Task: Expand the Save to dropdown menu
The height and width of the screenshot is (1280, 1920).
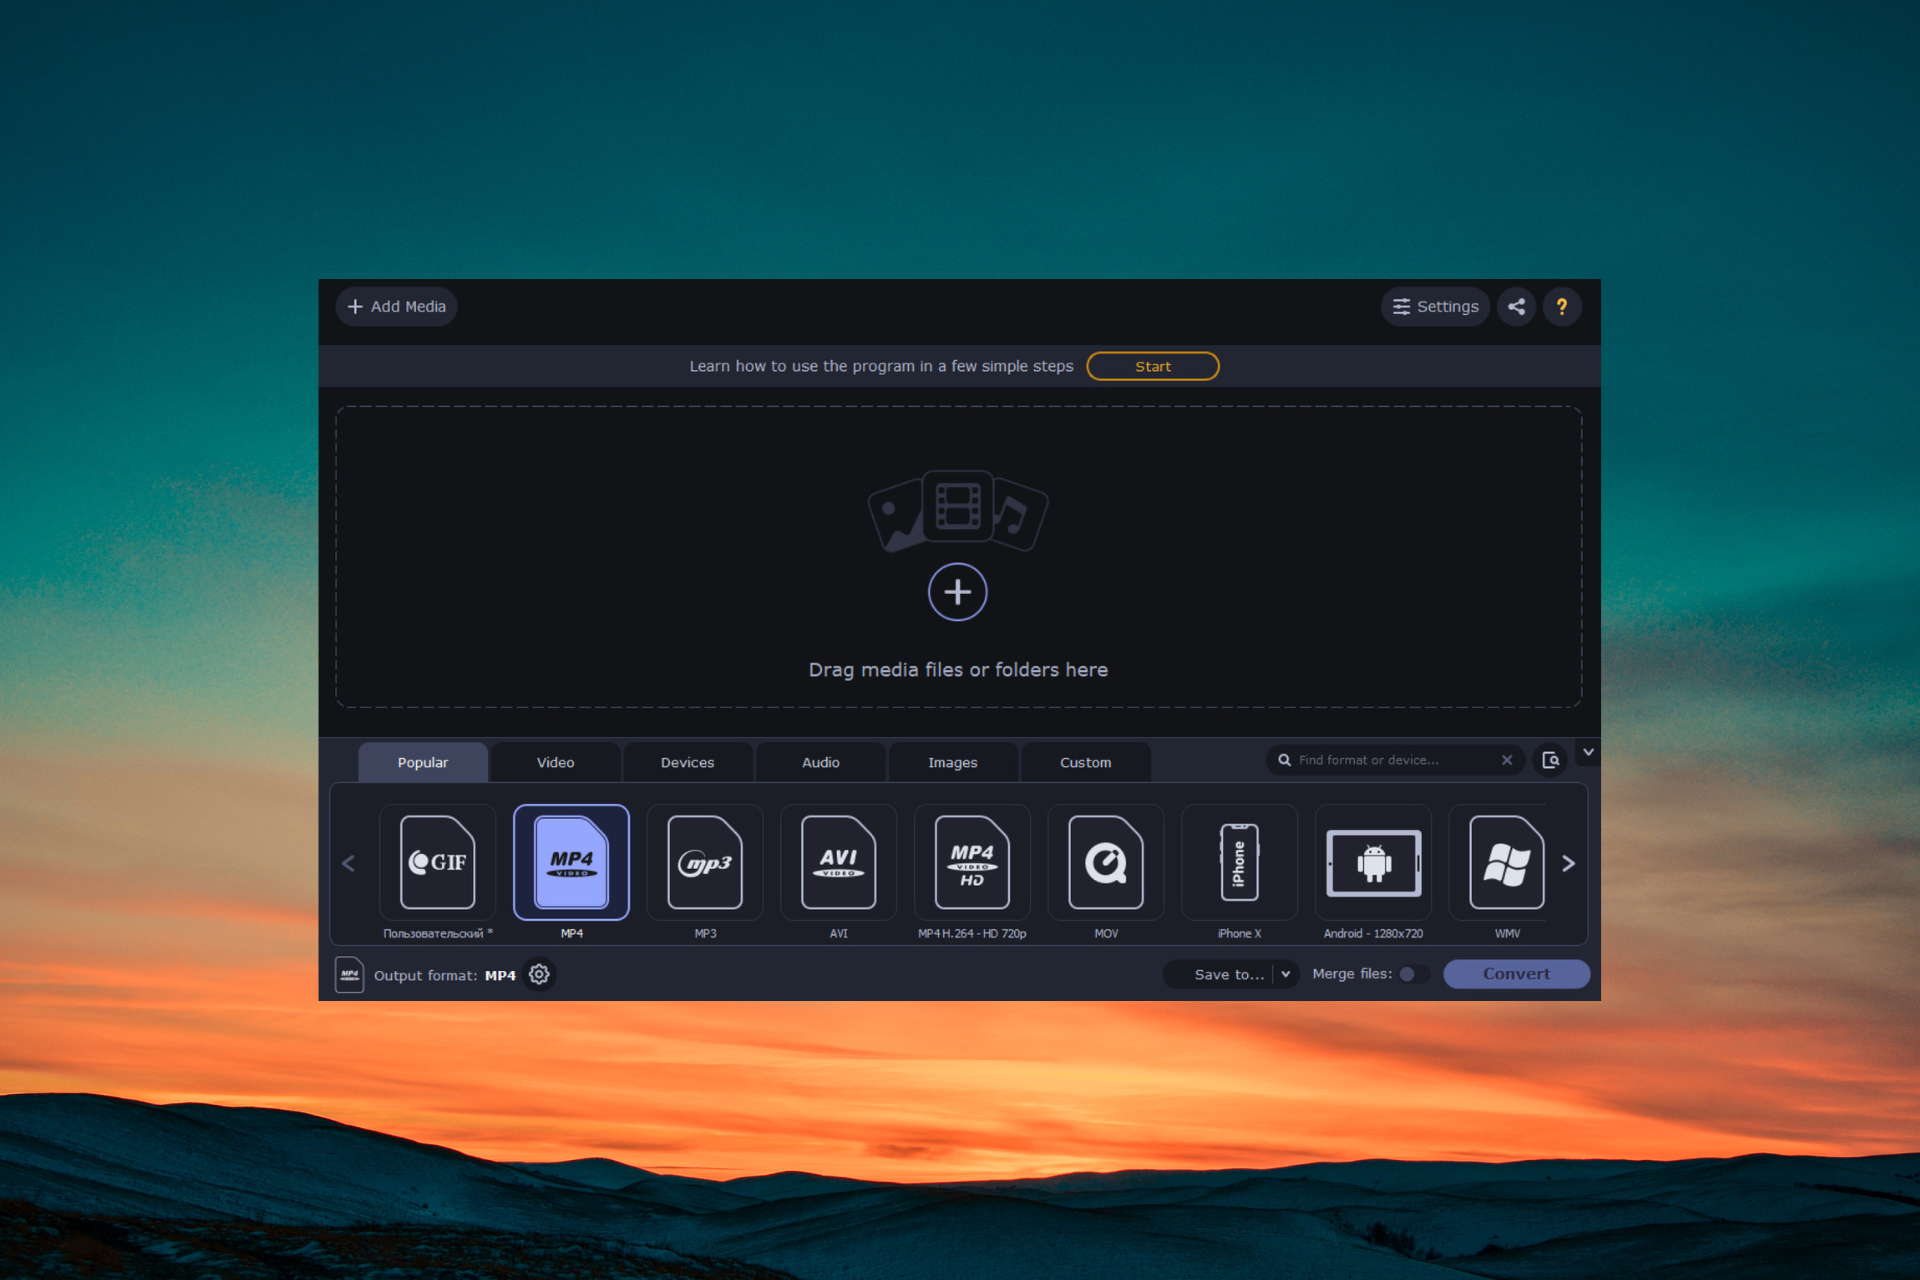Action: point(1280,973)
